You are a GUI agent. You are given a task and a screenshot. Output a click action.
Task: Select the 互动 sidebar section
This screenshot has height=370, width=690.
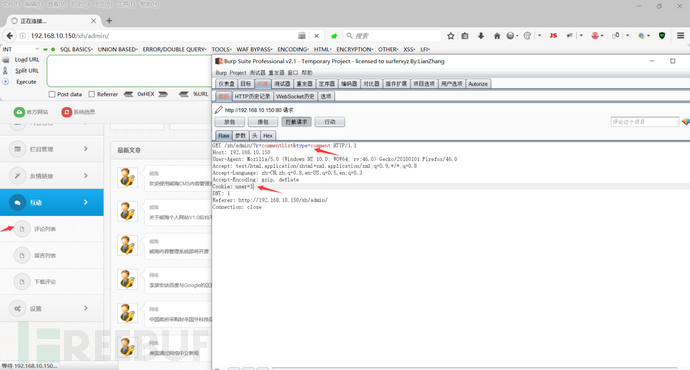click(51, 202)
